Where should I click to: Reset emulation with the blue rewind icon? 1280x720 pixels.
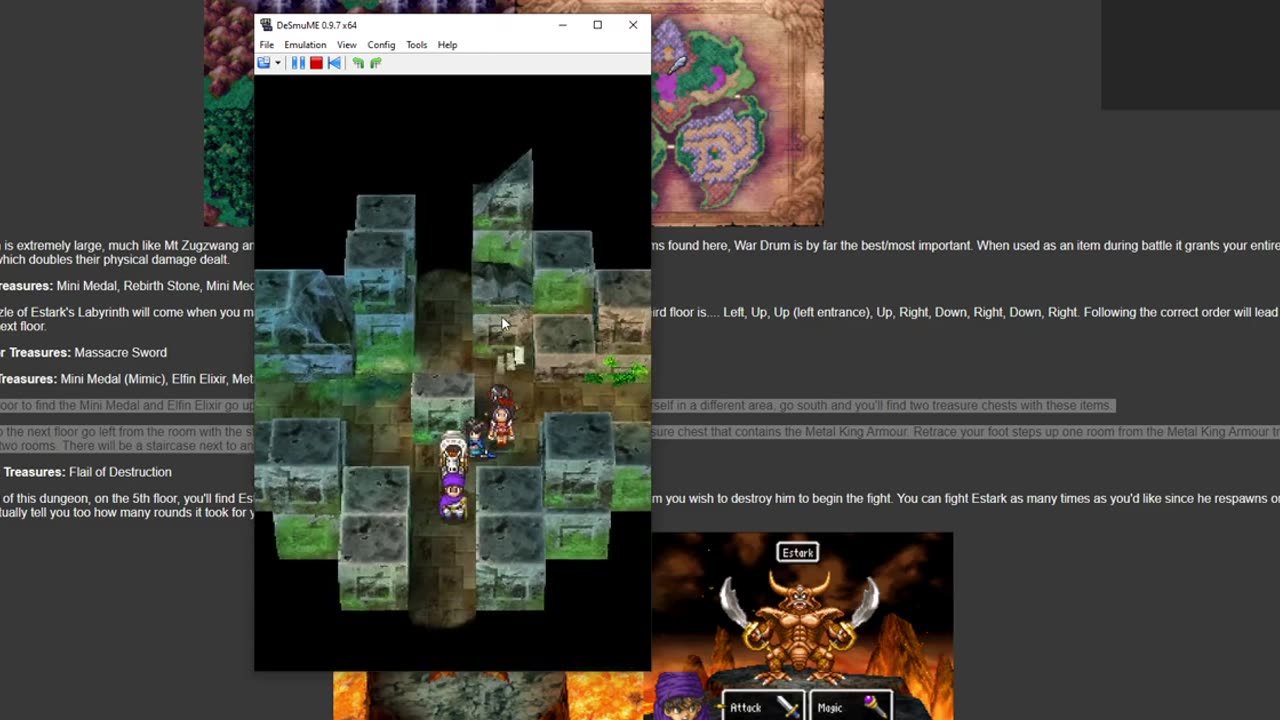(x=334, y=63)
